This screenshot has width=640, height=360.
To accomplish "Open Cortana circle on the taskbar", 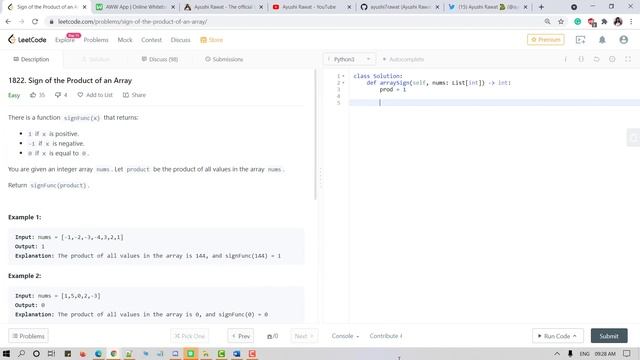I will (36, 353).
